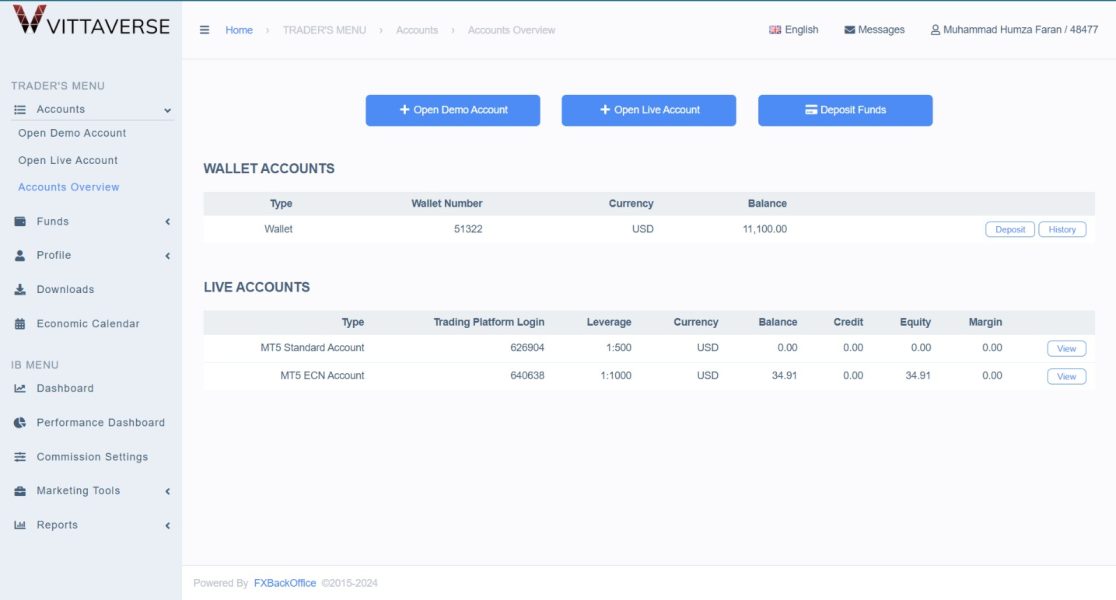The width and height of the screenshot is (1116, 600).
Task: Expand the Profile submenu chevron
Action: (167, 256)
